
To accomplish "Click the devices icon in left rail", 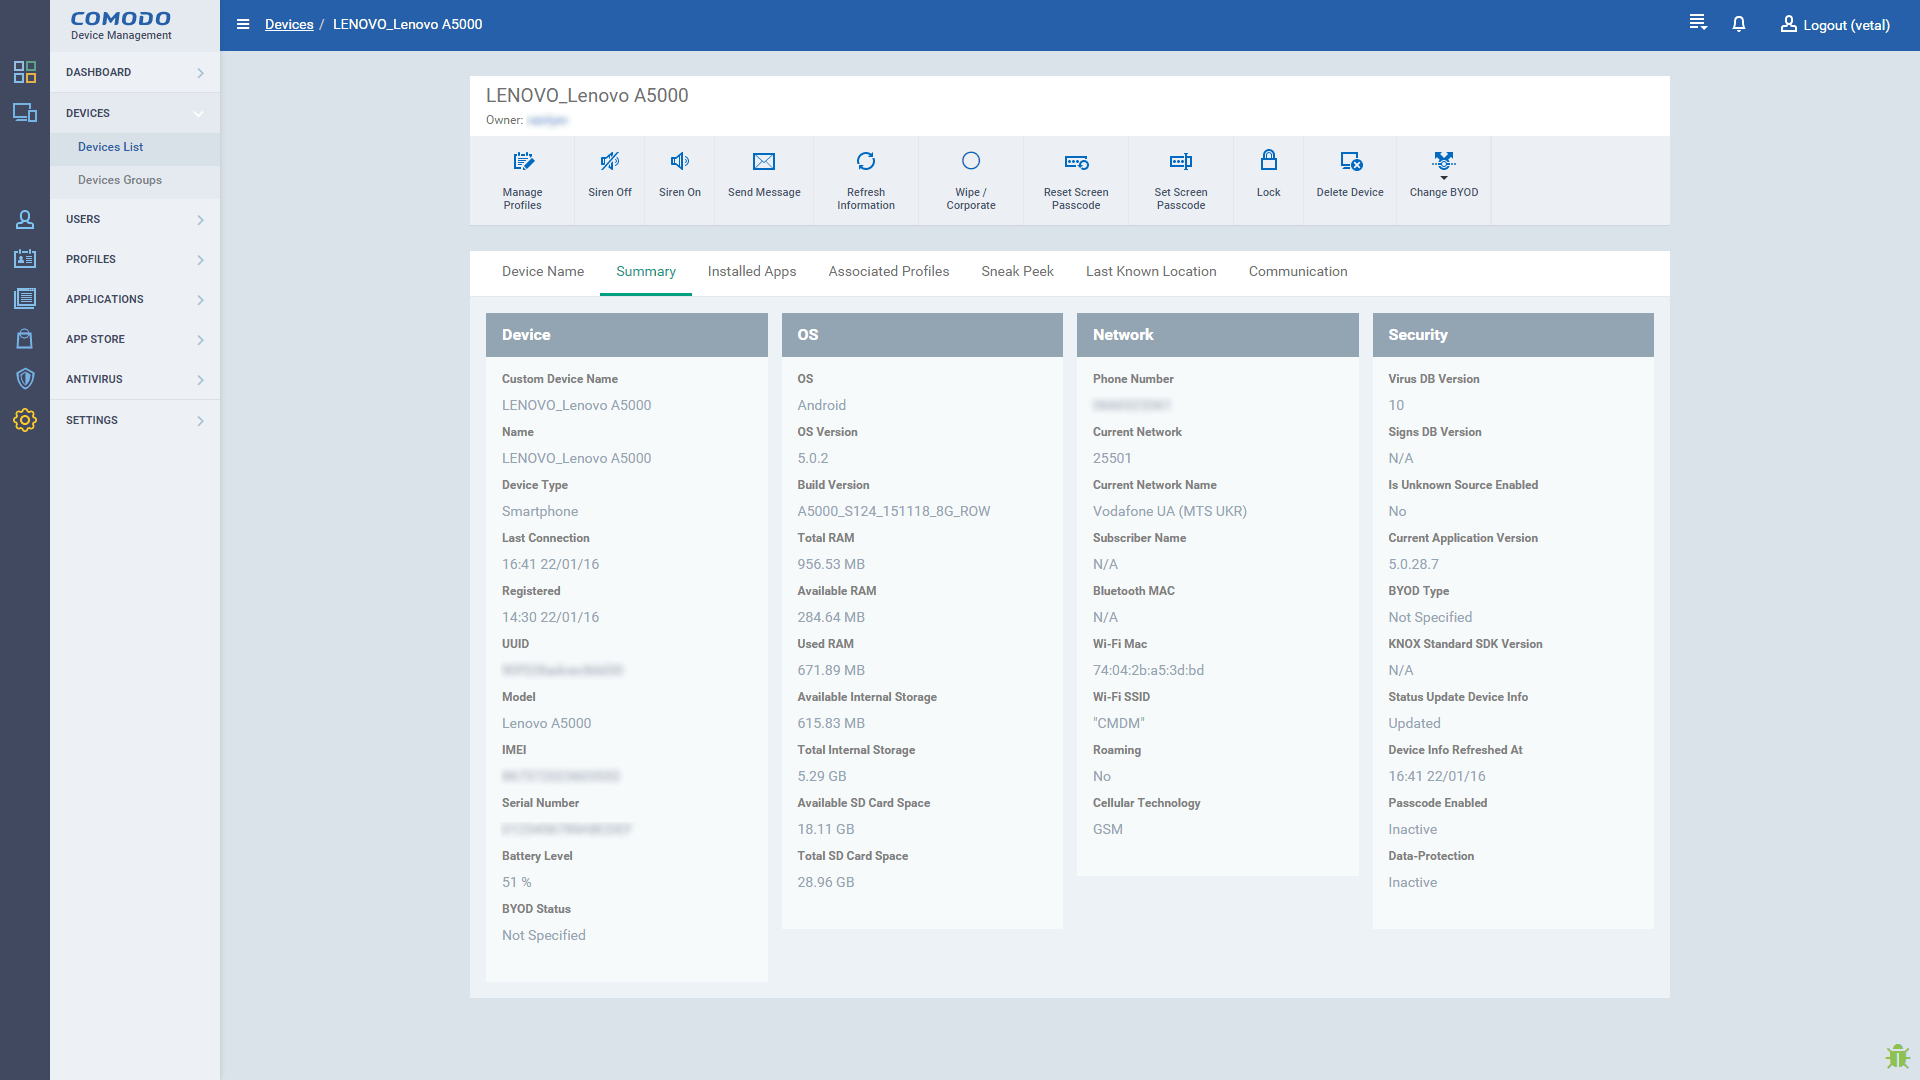I will [25, 113].
